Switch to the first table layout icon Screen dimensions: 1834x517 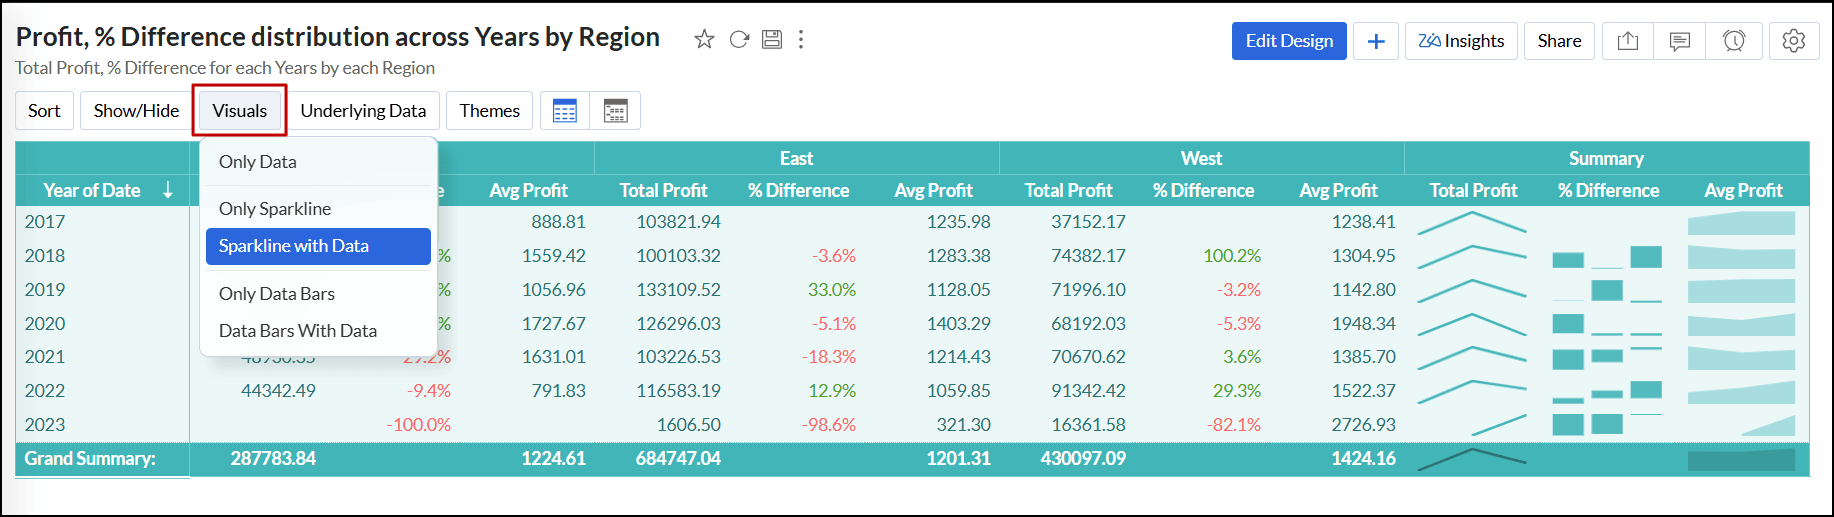click(565, 111)
